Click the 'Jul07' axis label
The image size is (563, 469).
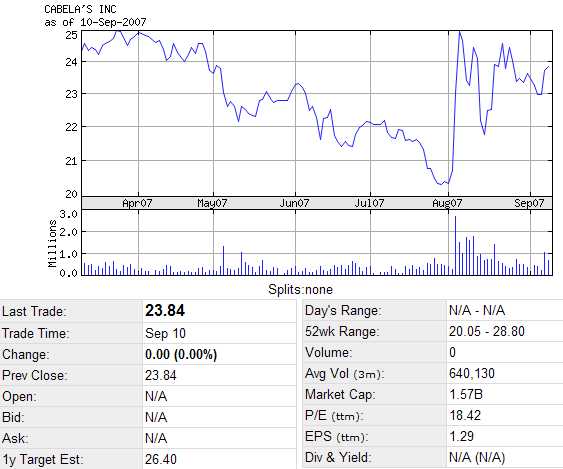click(369, 203)
